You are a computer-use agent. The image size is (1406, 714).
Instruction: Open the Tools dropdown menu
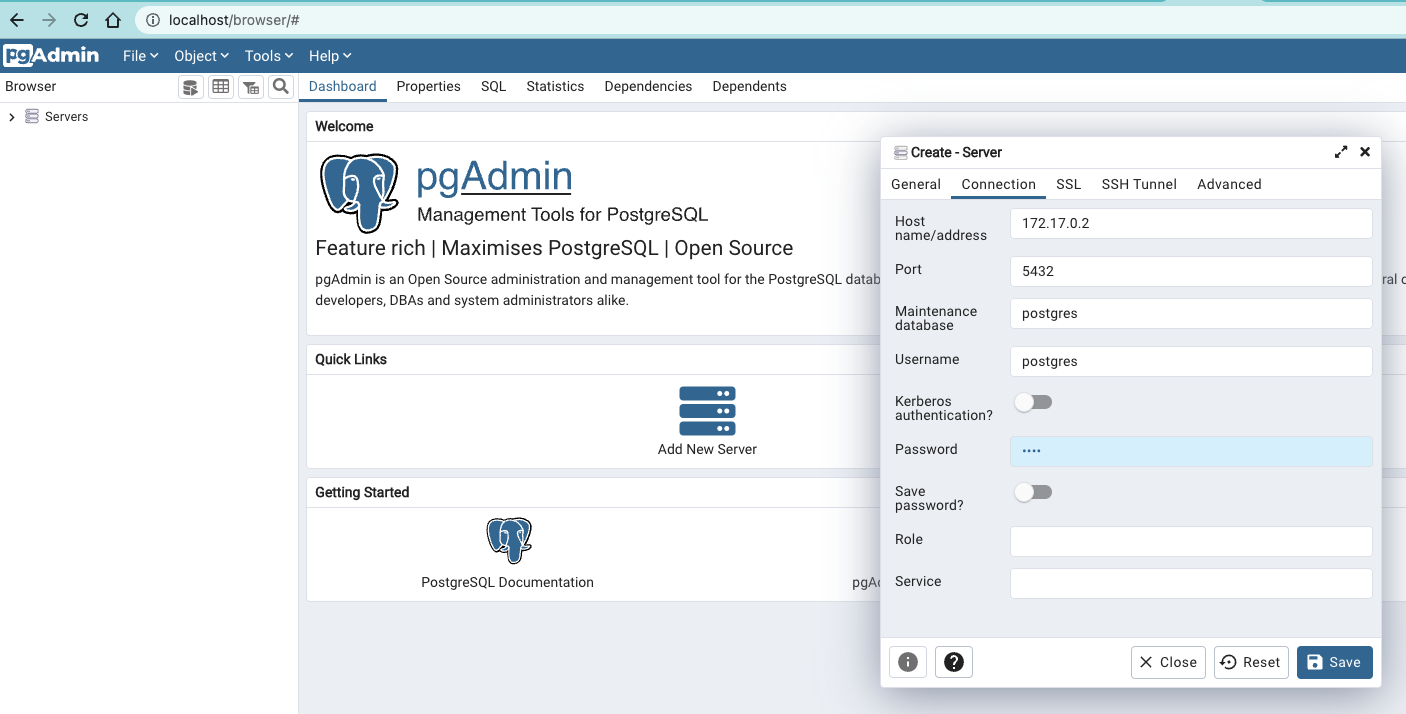tap(269, 56)
